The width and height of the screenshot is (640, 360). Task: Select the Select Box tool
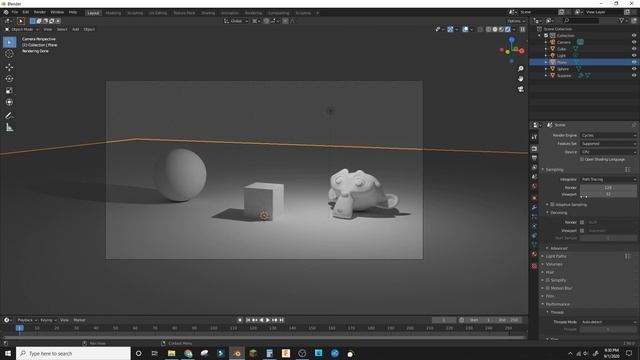point(9,42)
